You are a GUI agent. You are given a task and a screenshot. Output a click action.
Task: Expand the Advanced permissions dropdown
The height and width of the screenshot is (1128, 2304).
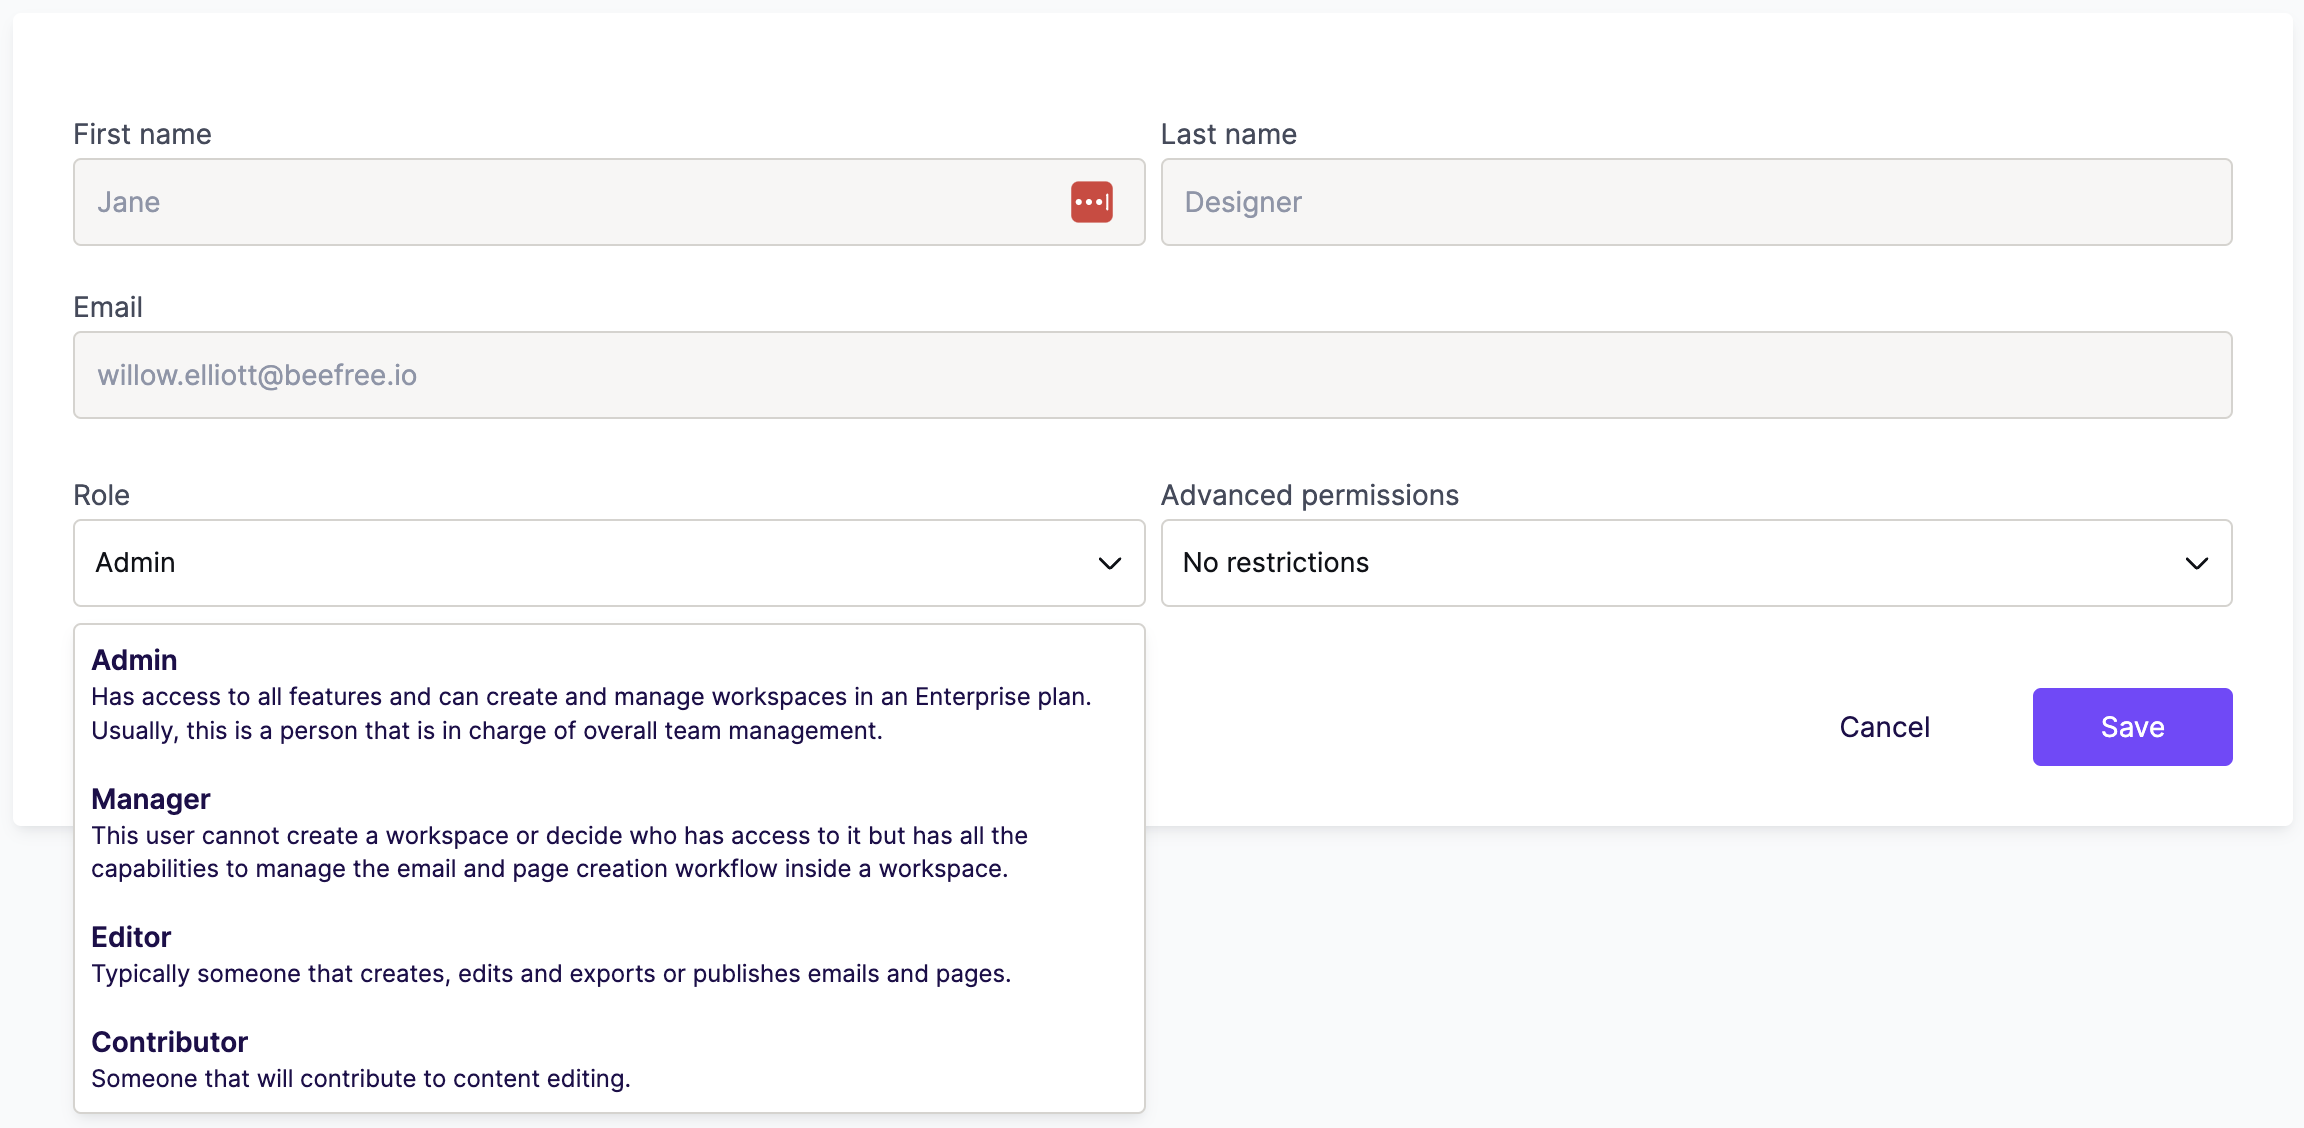(x=1696, y=563)
